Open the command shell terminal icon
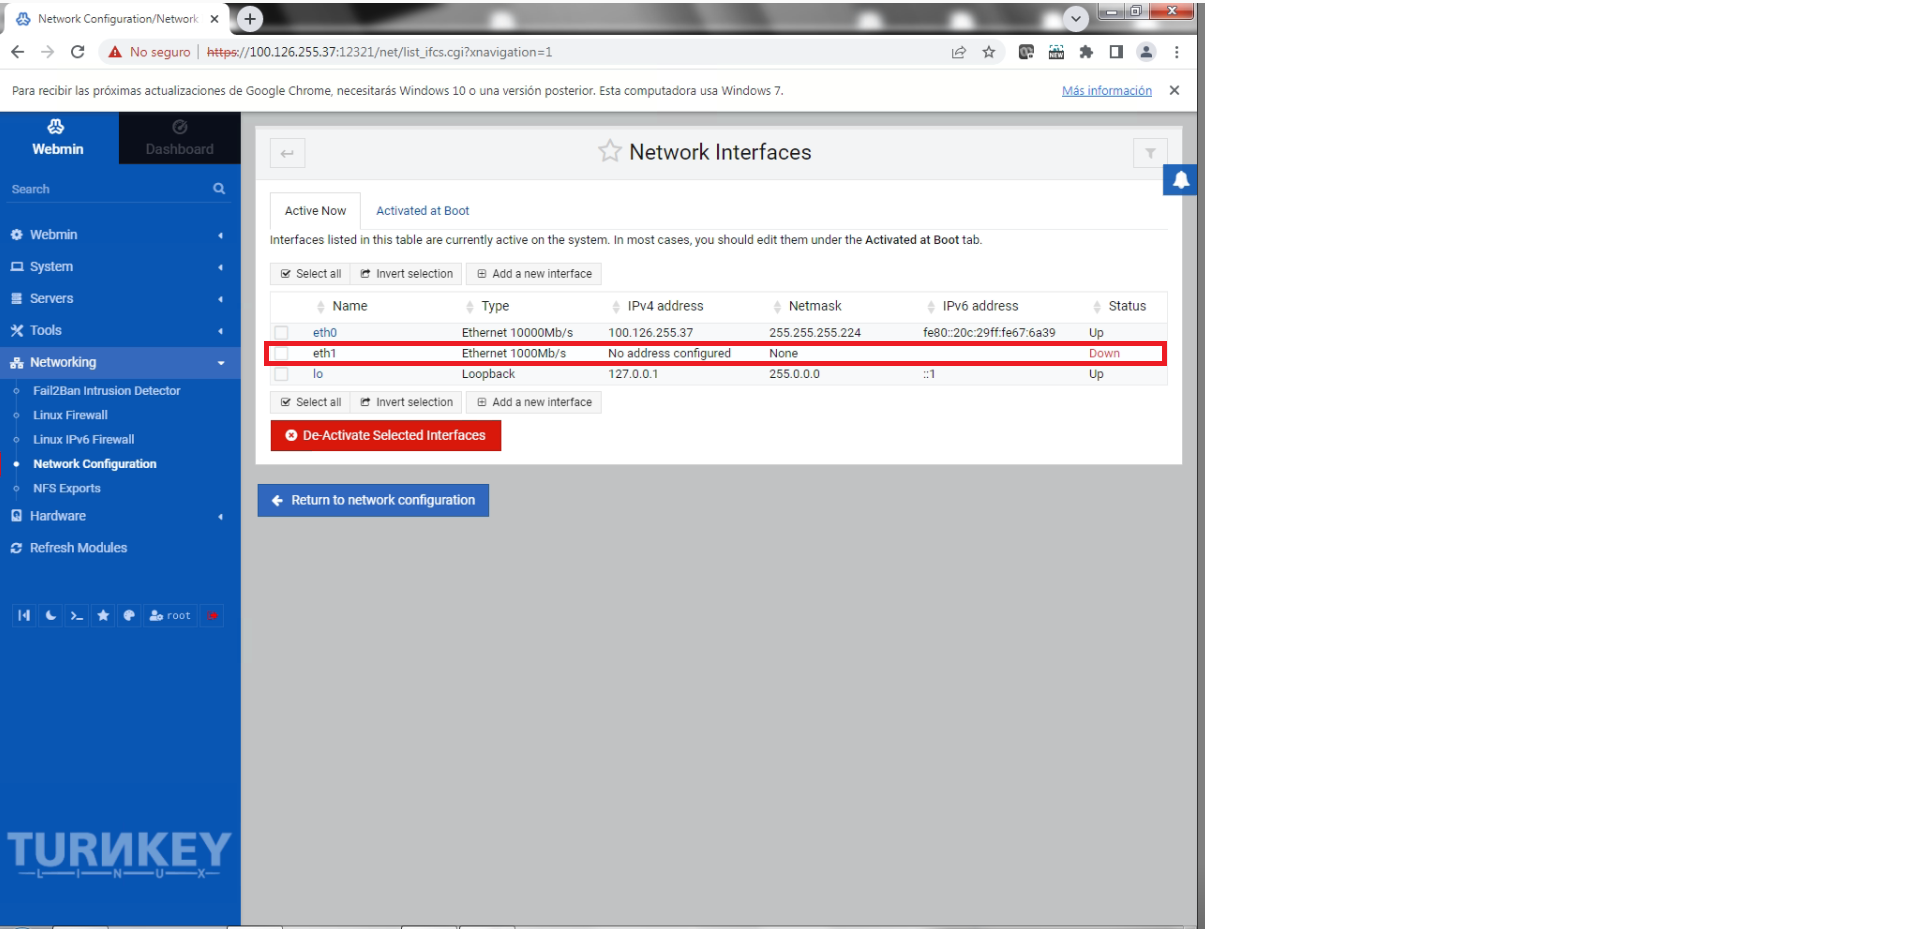The image size is (1914, 929). click(77, 616)
